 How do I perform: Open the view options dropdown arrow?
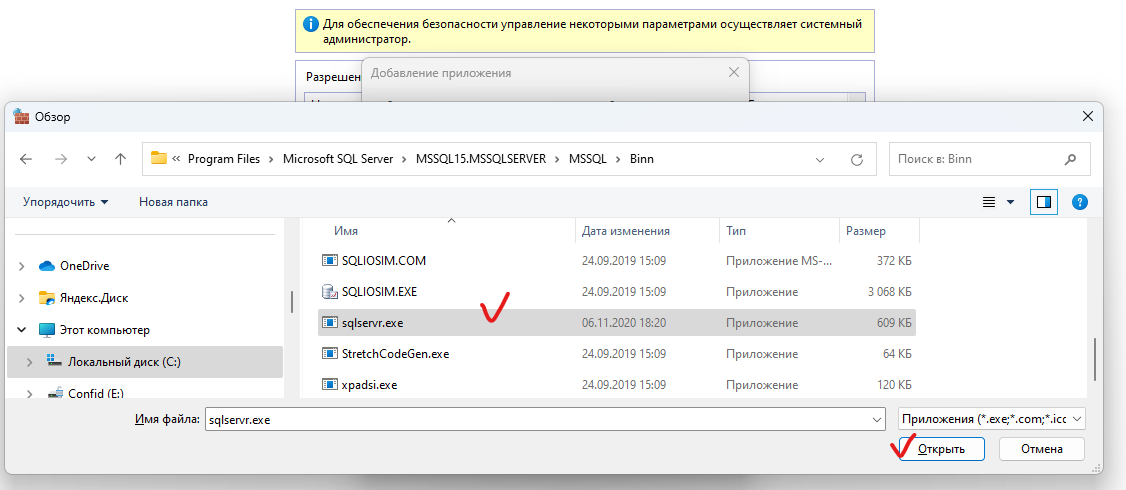1010,203
